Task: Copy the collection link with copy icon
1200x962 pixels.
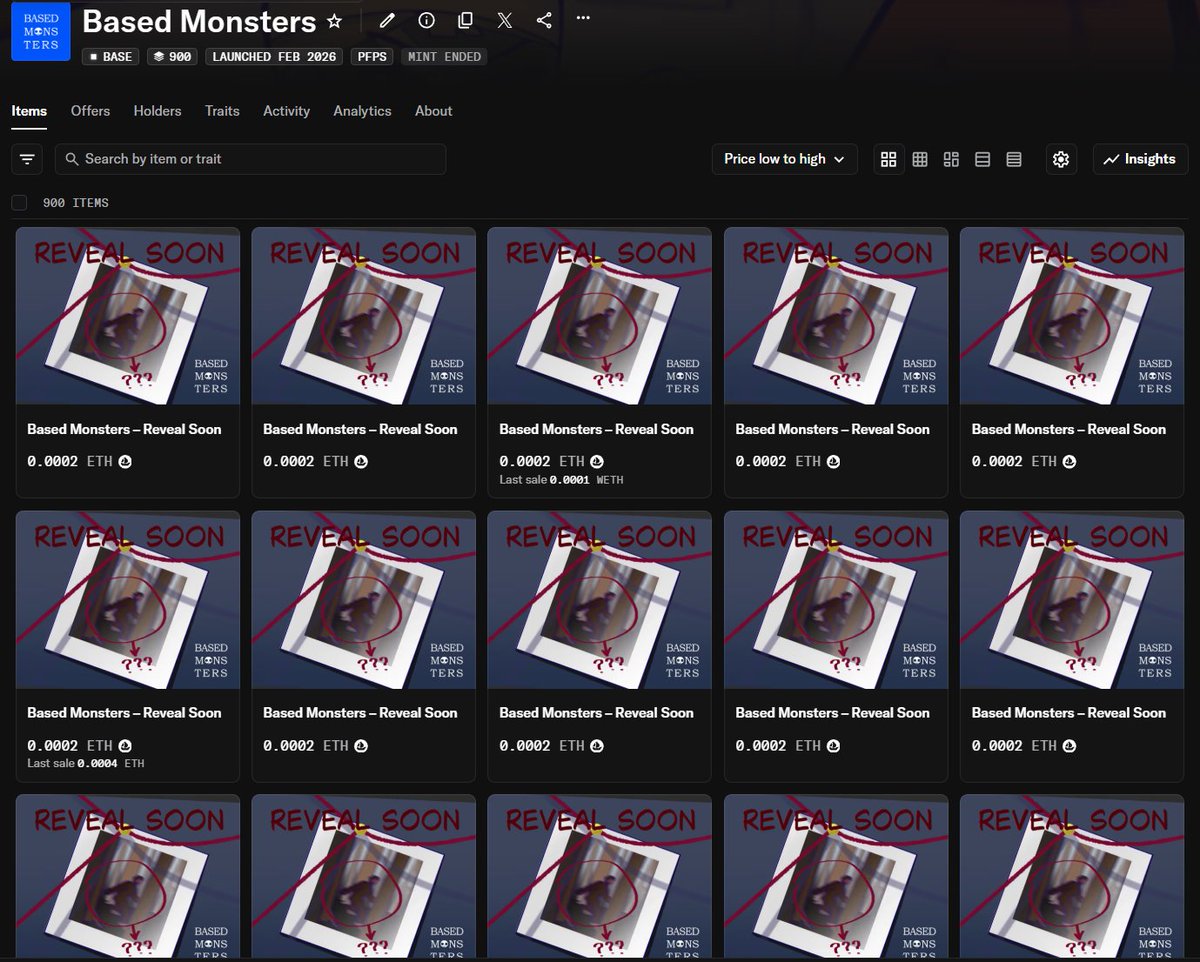Action: point(465,21)
